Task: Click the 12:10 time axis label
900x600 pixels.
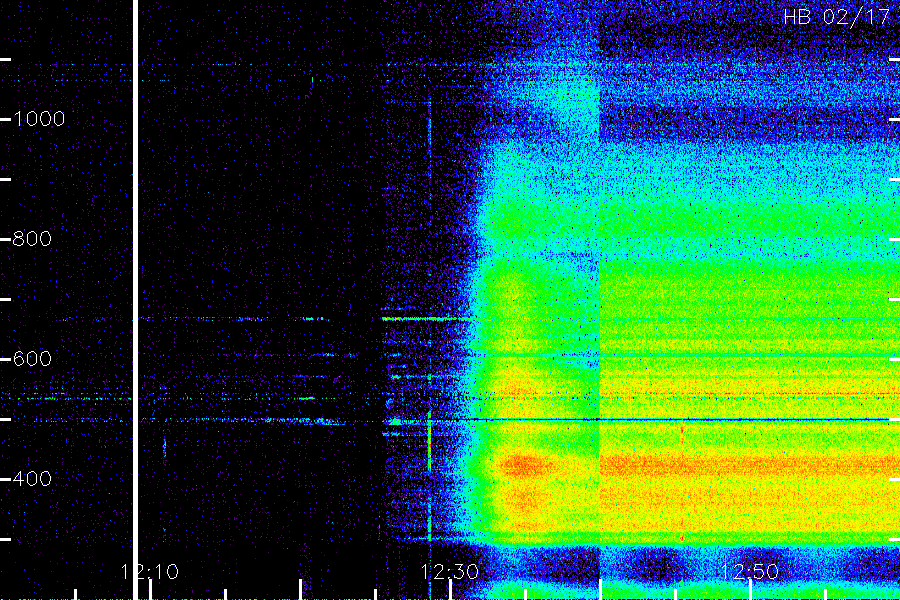Action: [150, 572]
